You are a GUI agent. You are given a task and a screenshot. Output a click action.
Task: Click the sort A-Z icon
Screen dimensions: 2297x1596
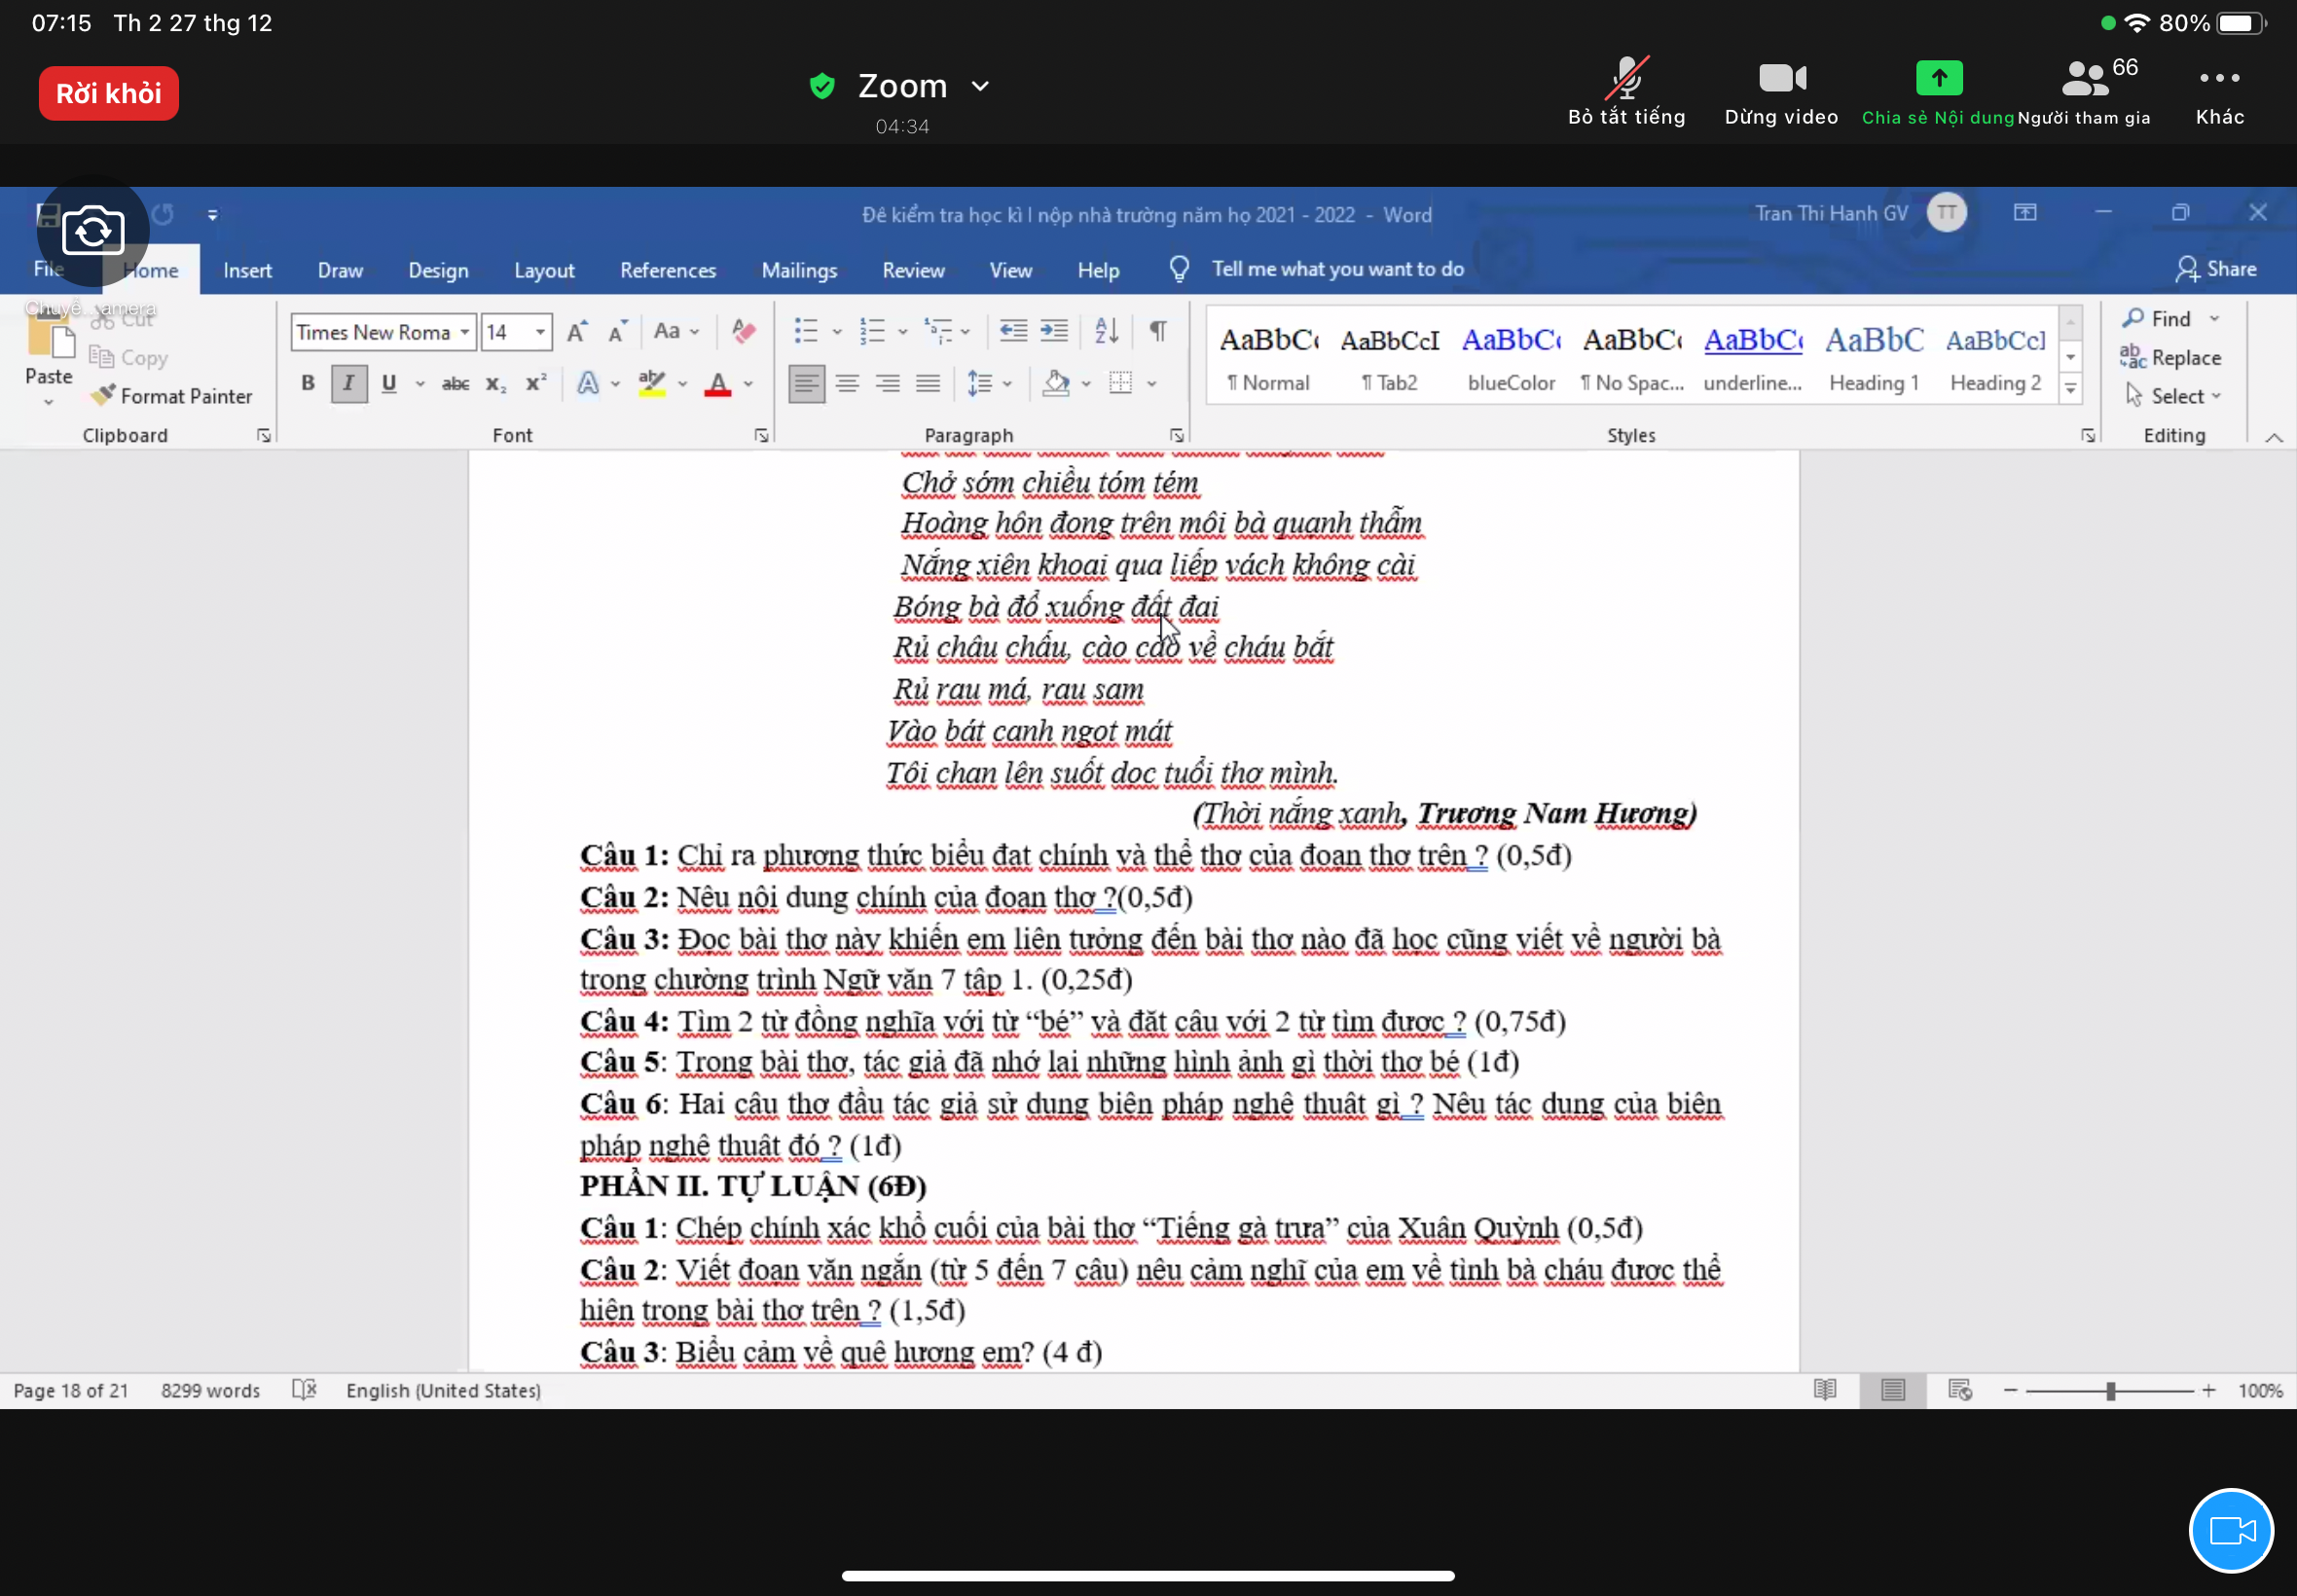(x=1105, y=331)
